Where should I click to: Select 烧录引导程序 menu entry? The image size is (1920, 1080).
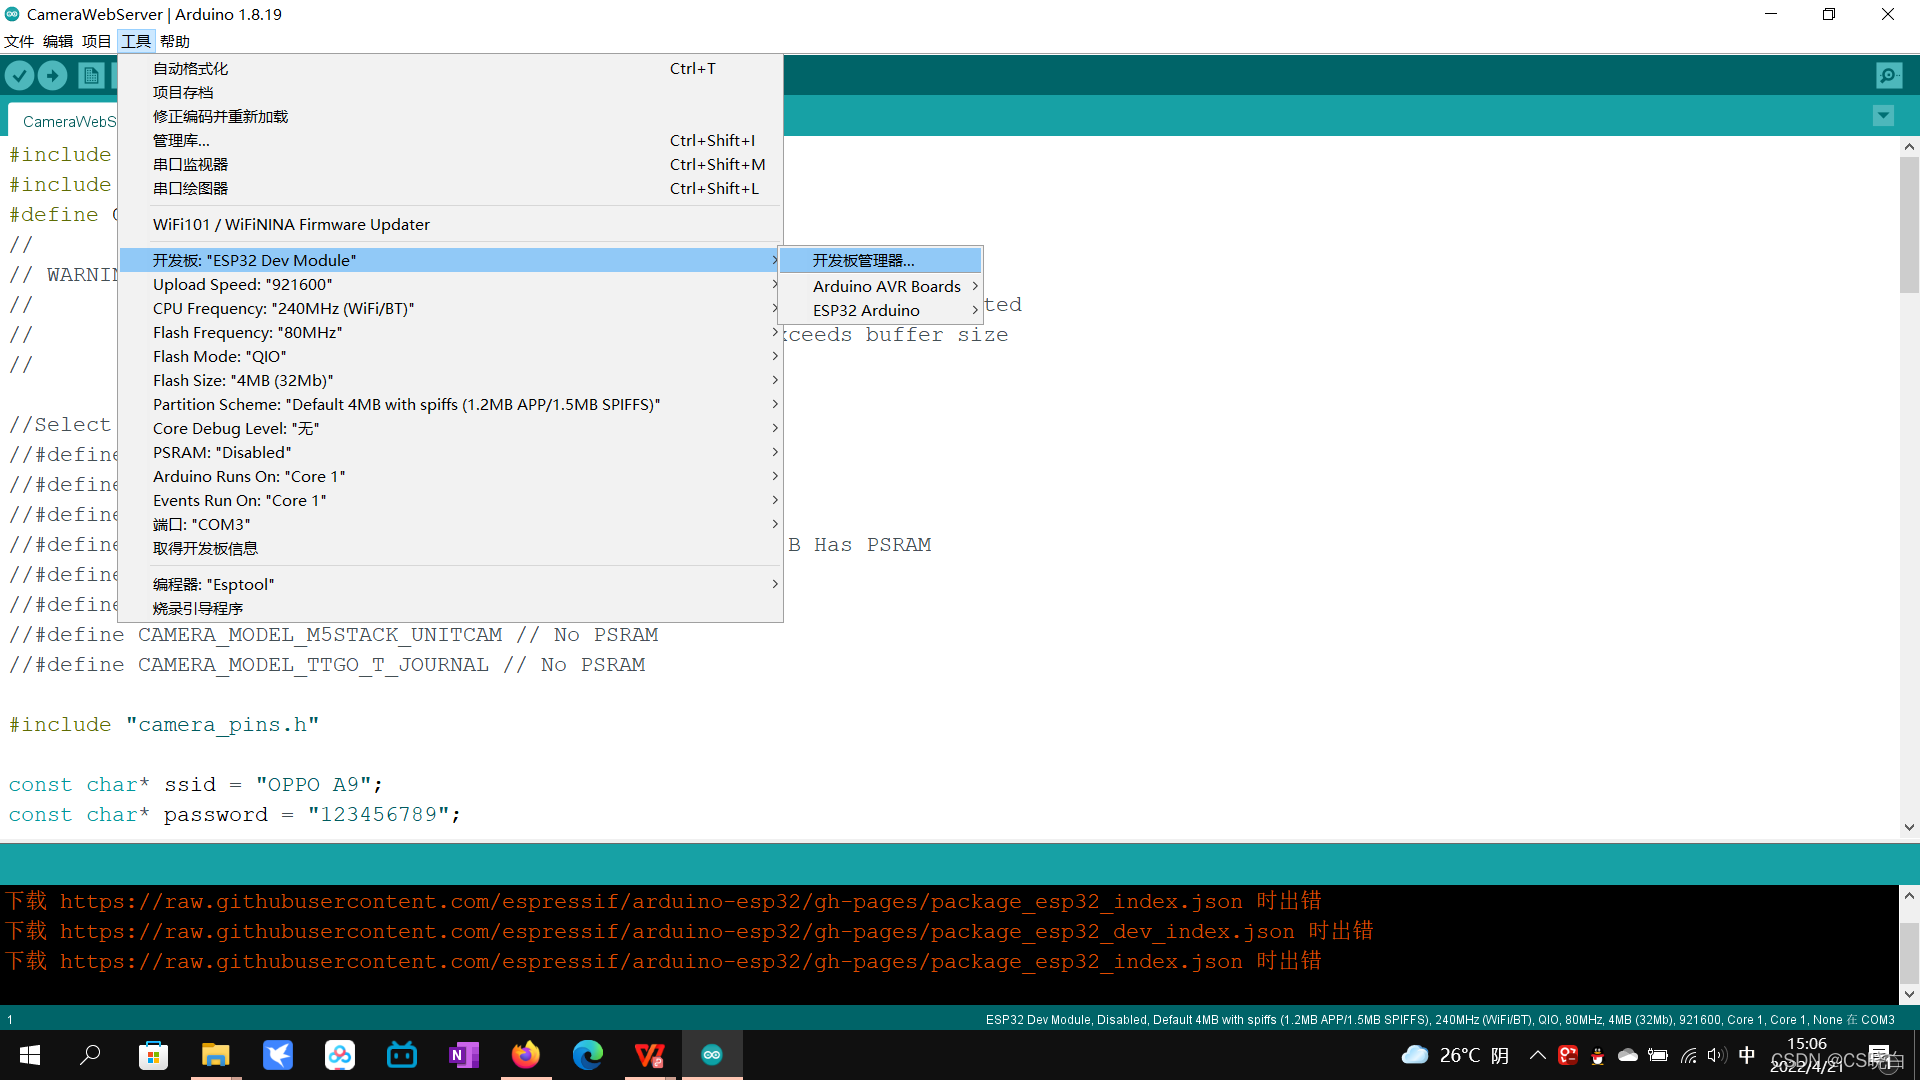pos(450,608)
